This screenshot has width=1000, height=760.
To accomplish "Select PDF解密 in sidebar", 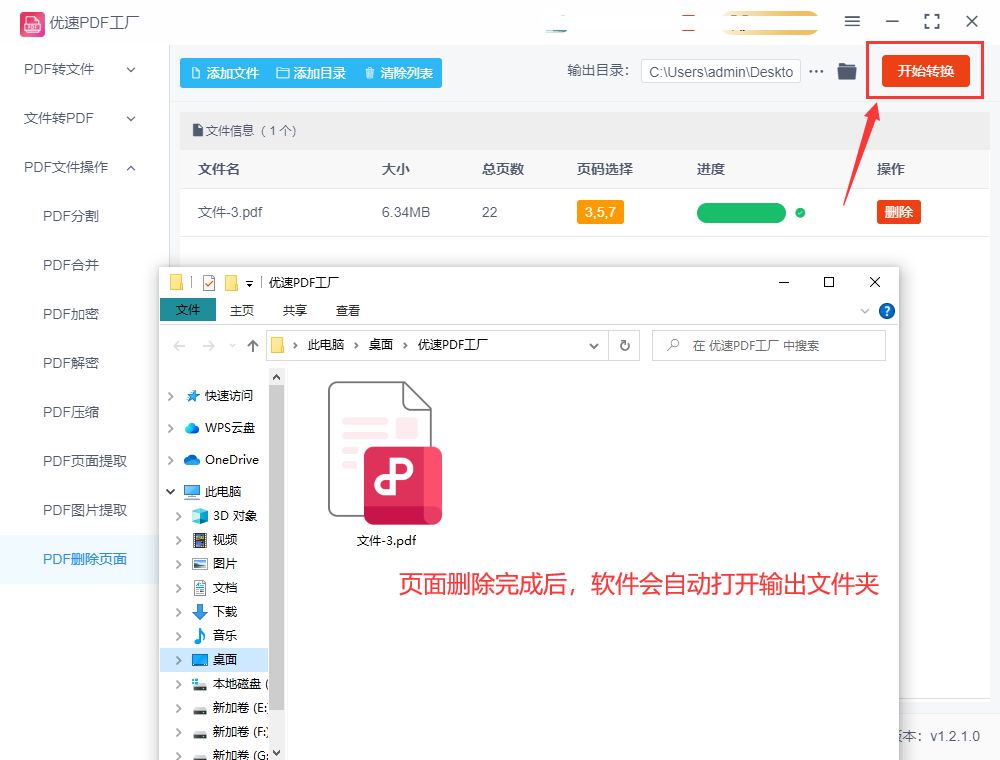I will pos(71,363).
